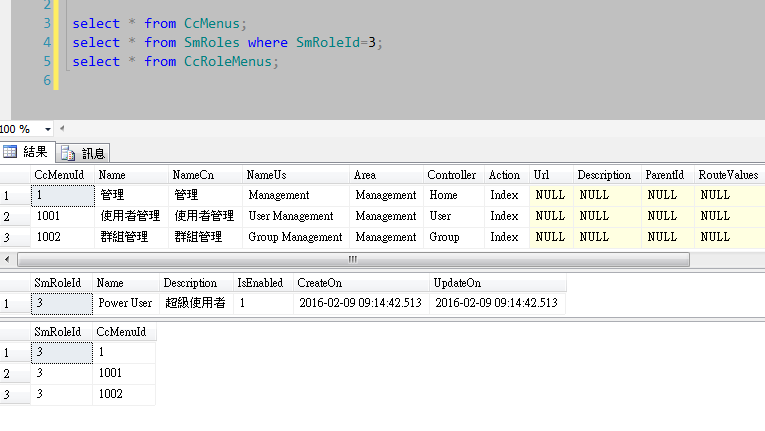Image resolution: width=765 pixels, height=431 pixels.
Task: Click the editor scroll-left arrow beside zoom
Action: coord(62,129)
